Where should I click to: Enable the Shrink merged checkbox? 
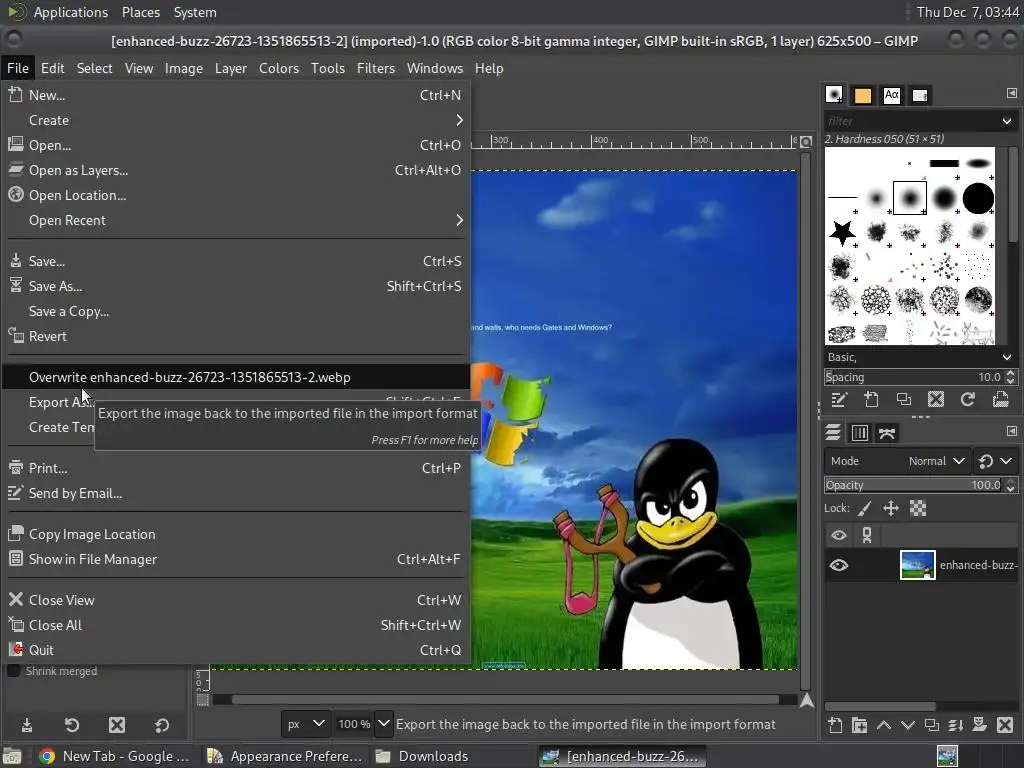pyautogui.click(x=12, y=671)
